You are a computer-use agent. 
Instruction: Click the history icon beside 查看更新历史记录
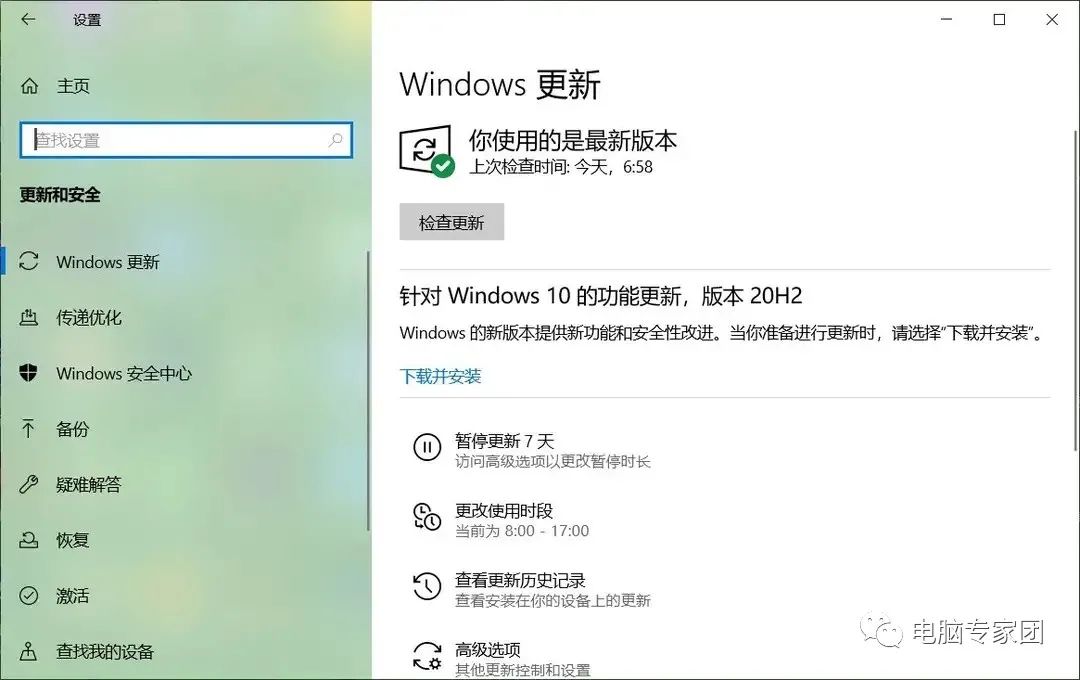pos(427,586)
